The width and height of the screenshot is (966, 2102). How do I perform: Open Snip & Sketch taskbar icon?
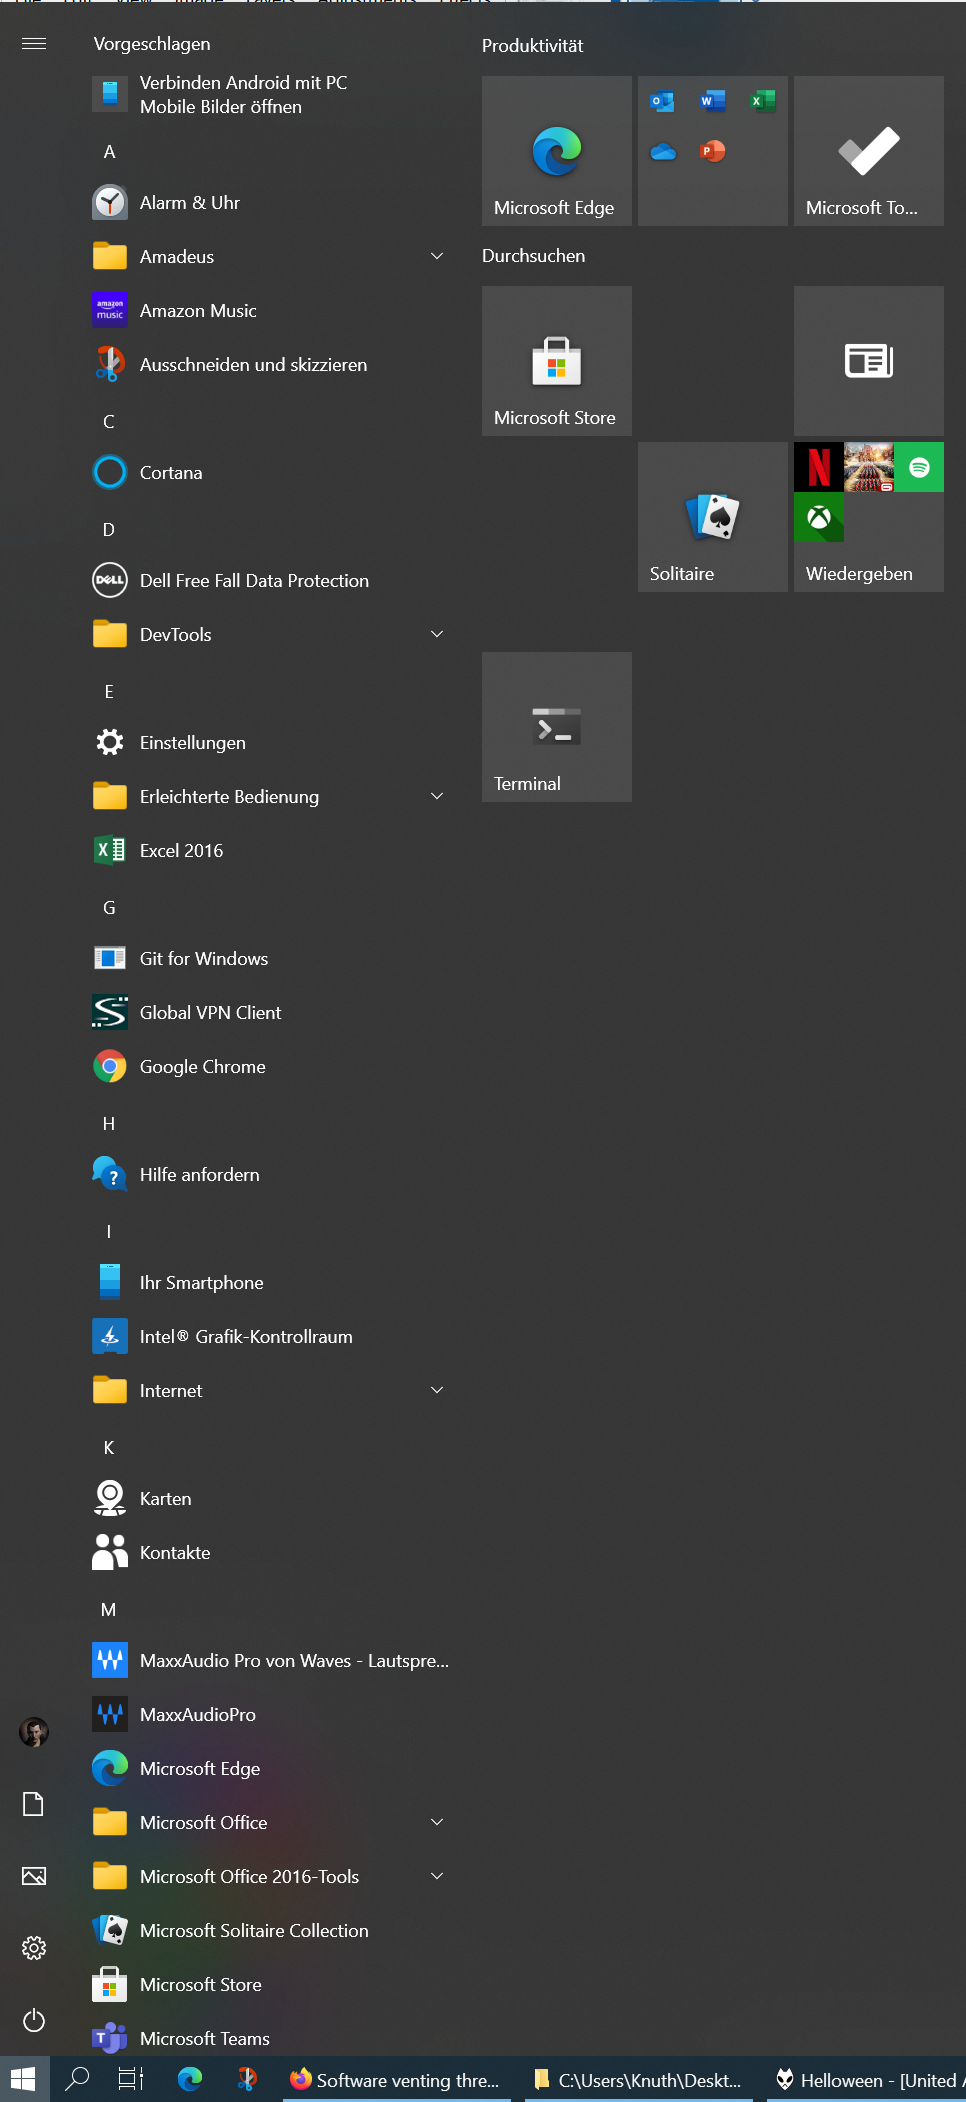pos(247,2080)
